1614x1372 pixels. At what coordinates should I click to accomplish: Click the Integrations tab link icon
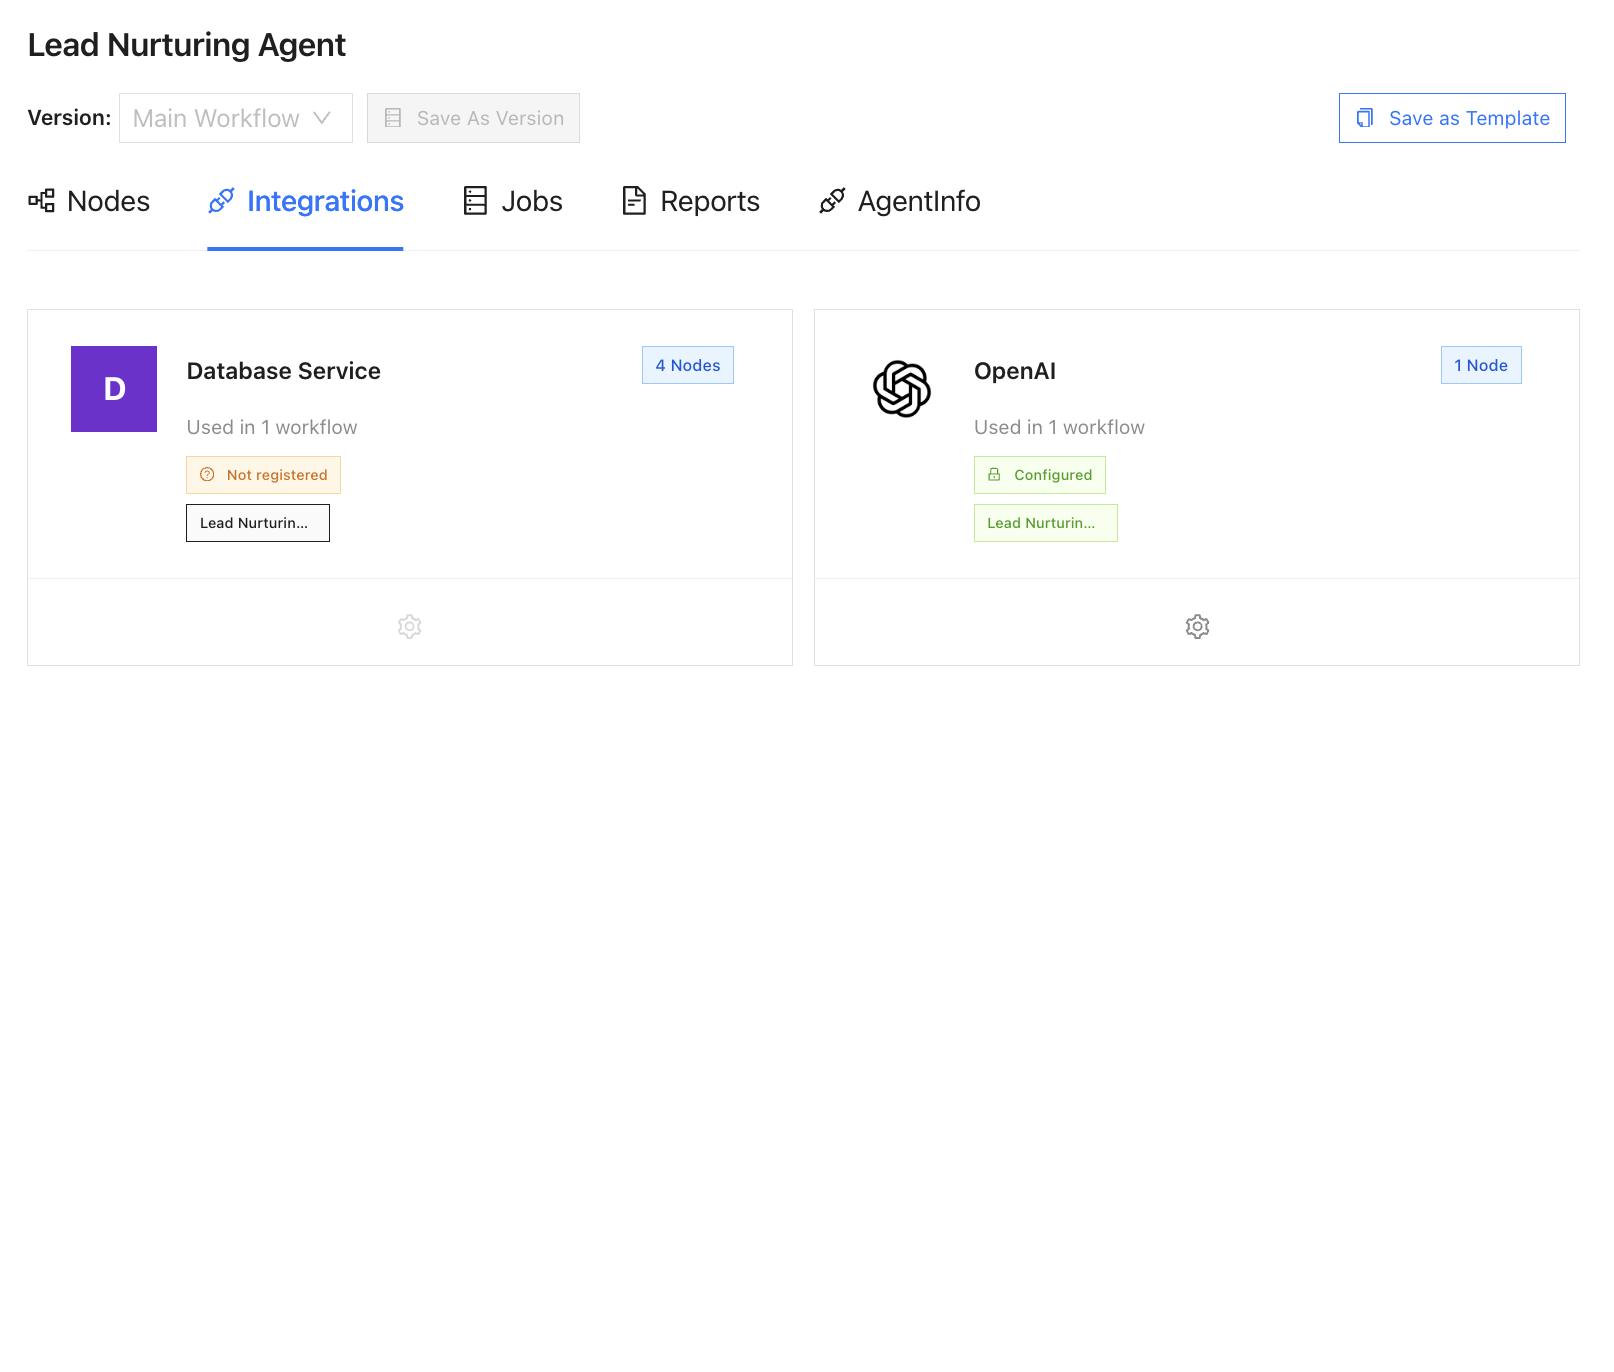221,201
